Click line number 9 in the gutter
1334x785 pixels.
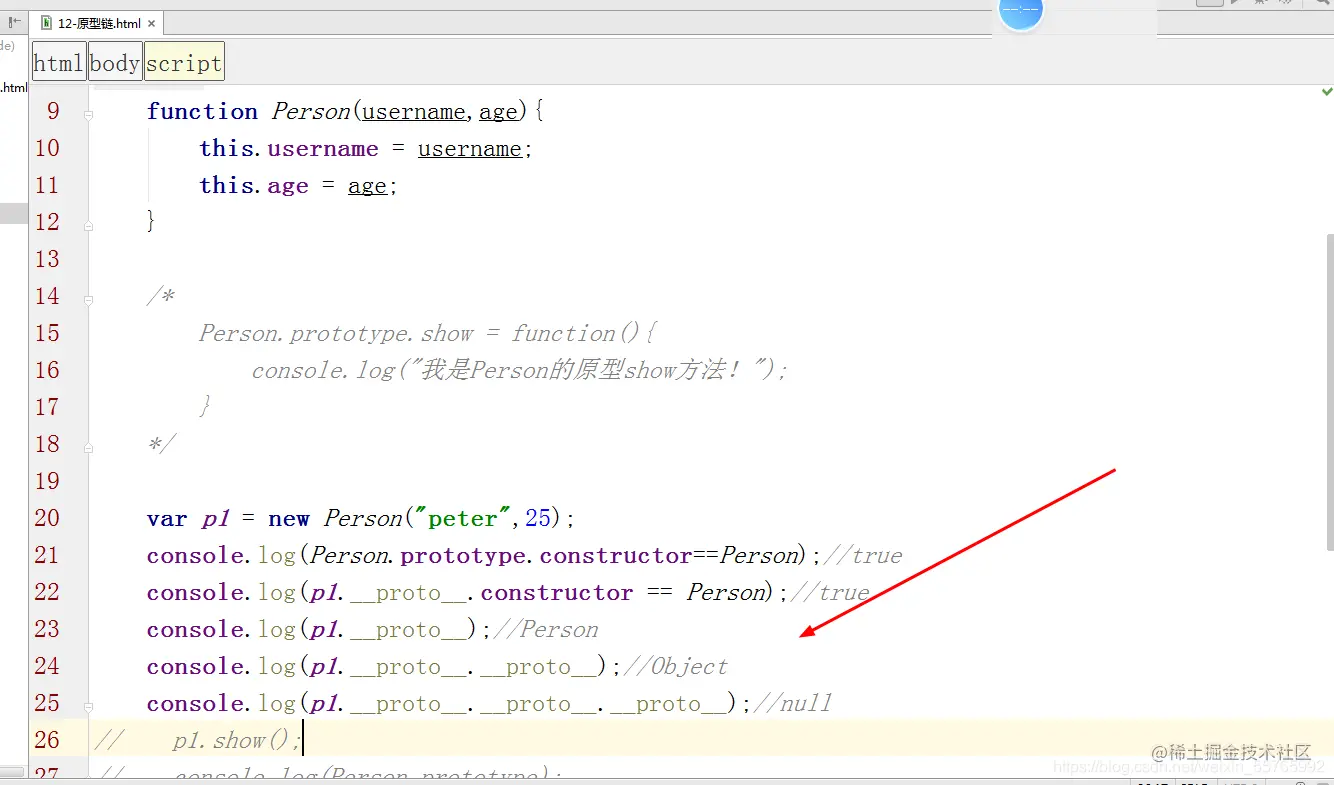(53, 111)
